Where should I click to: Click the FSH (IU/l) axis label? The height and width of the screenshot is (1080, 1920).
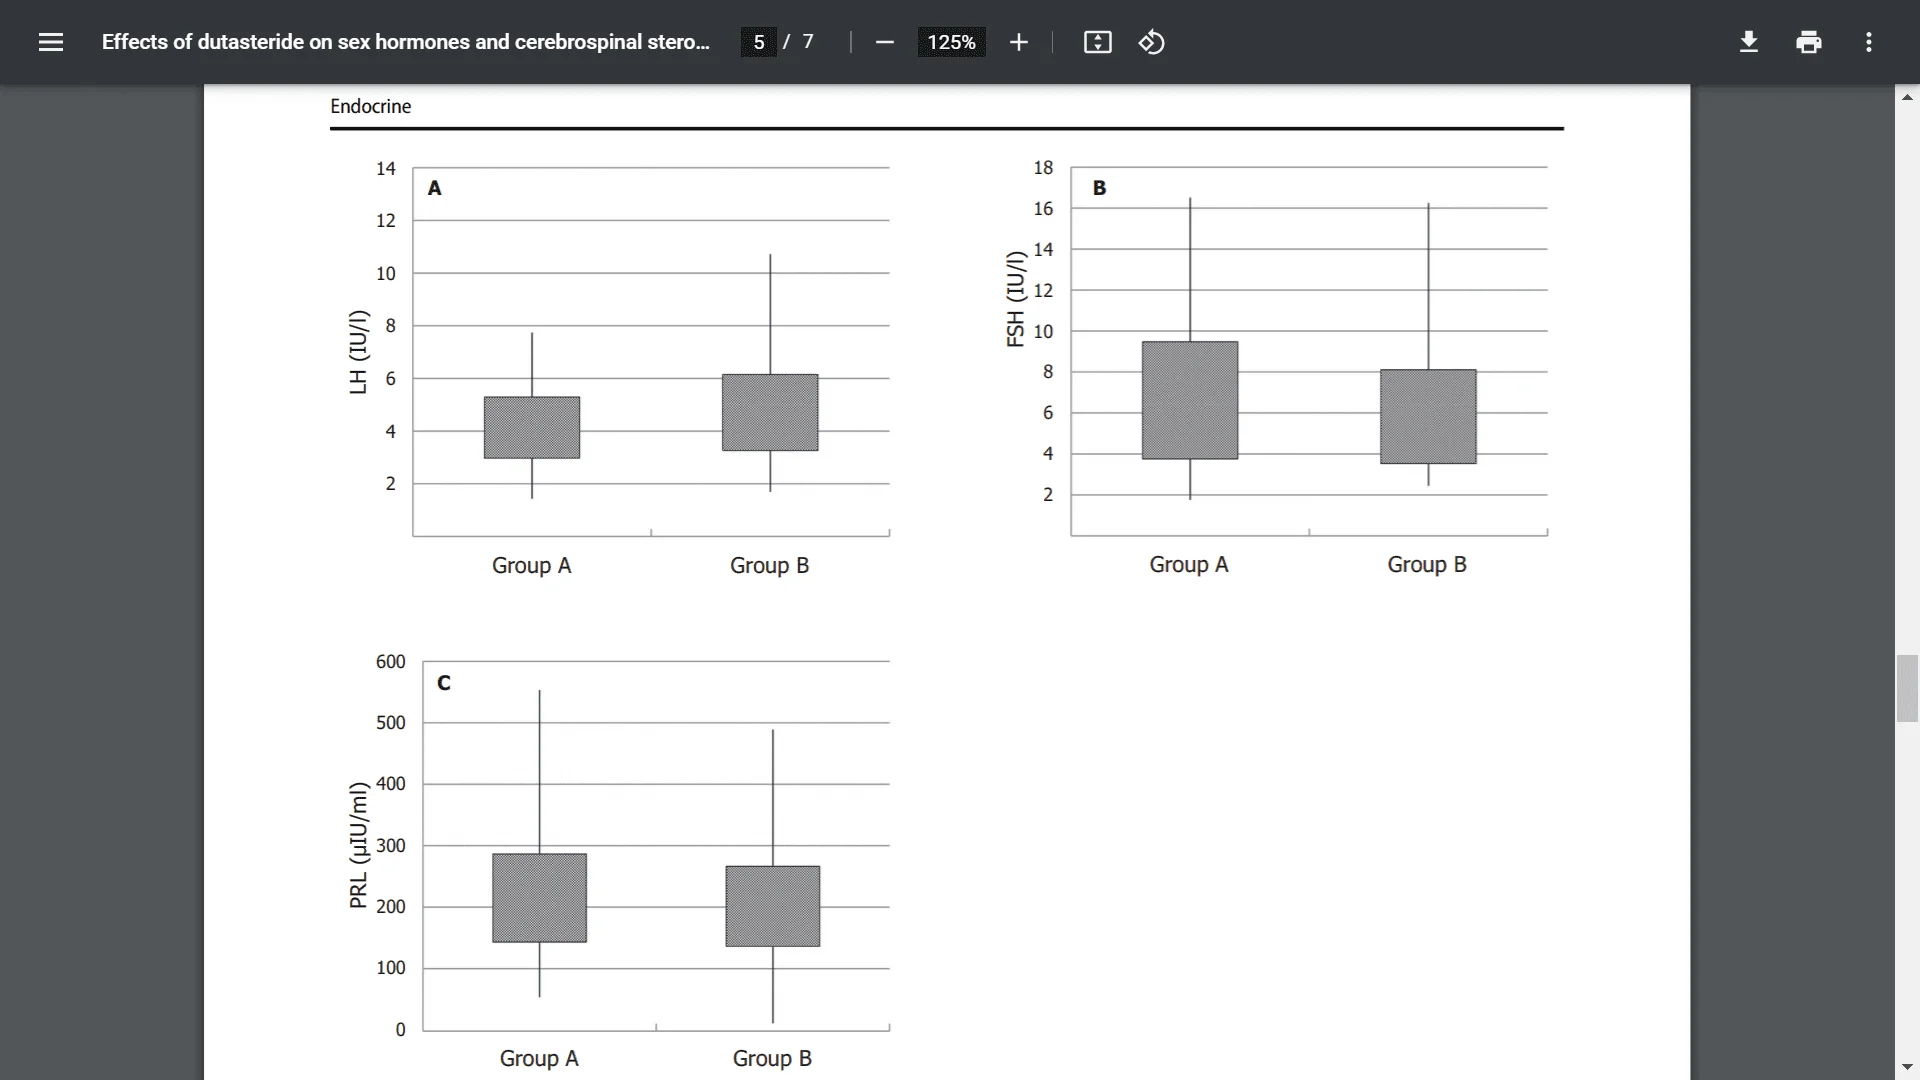(1016, 299)
